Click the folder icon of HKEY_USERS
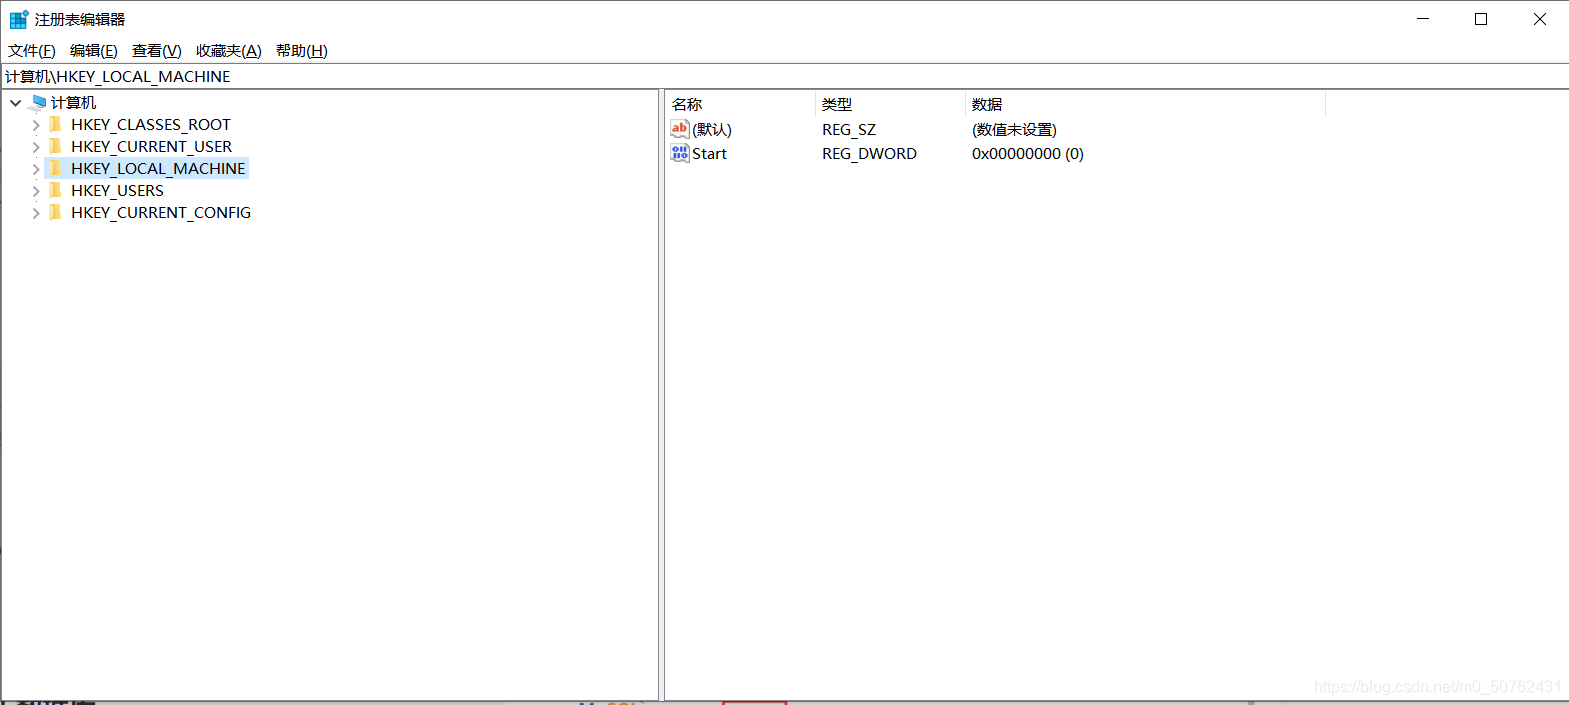Image resolution: width=1569 pixels, height=705 pixels. [55, 190]
